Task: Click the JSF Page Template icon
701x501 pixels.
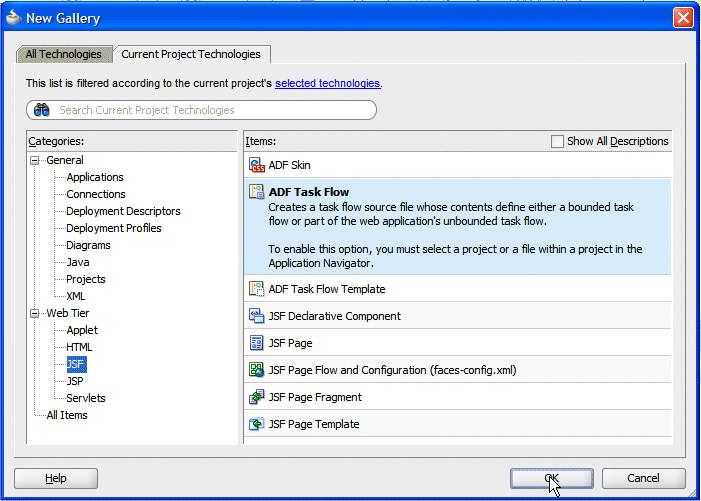Action: [256, 424]
